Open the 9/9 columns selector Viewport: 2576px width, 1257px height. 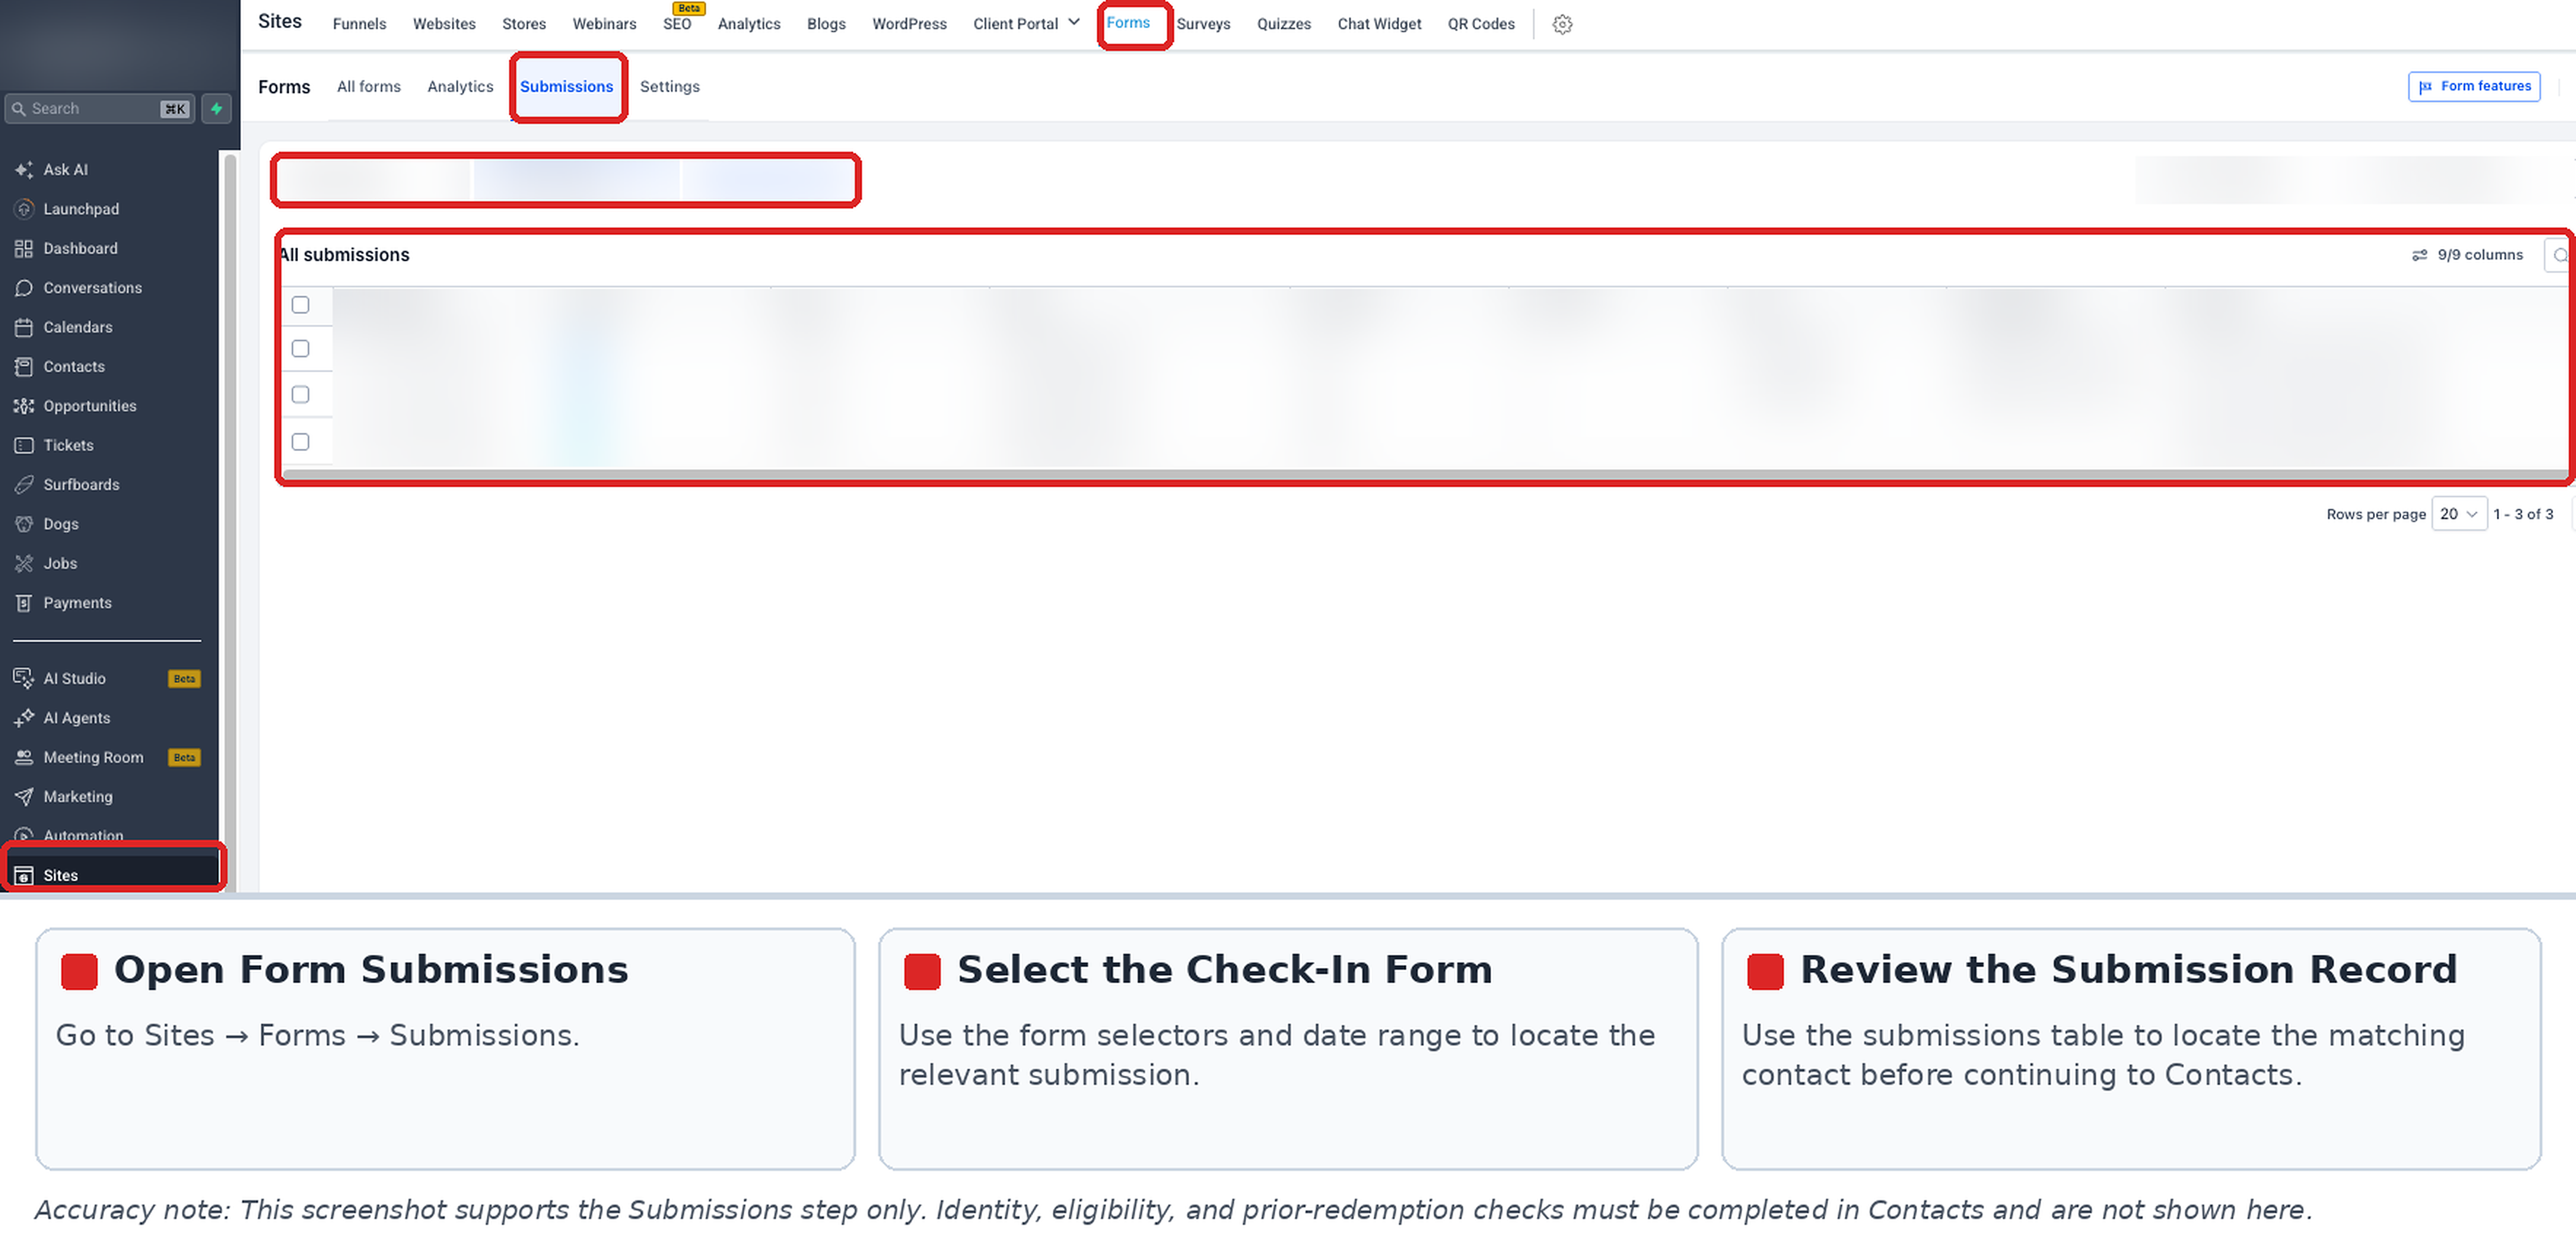coord(2467,255)
